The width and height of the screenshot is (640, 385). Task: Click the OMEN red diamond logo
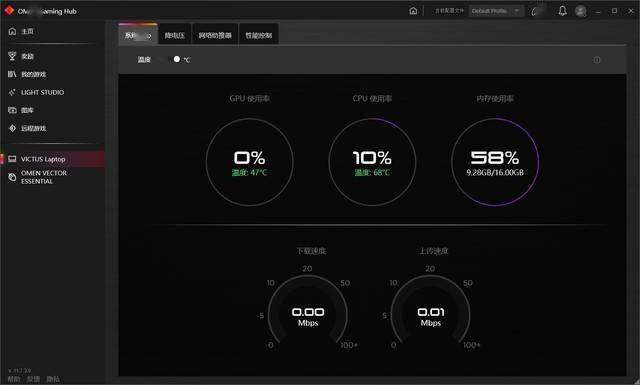[9, 11]
